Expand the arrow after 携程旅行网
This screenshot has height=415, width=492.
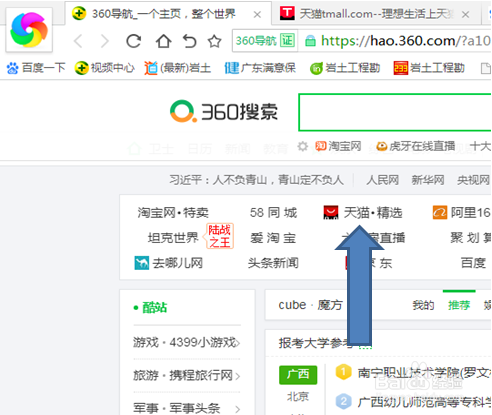click(238, 376)
